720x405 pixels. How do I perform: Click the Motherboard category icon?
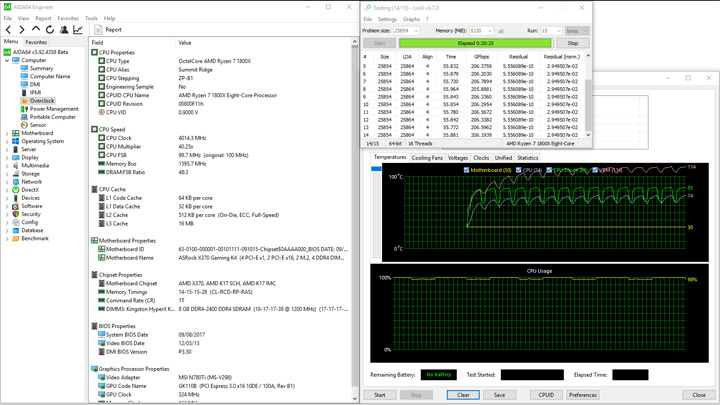tap(16, 133)
